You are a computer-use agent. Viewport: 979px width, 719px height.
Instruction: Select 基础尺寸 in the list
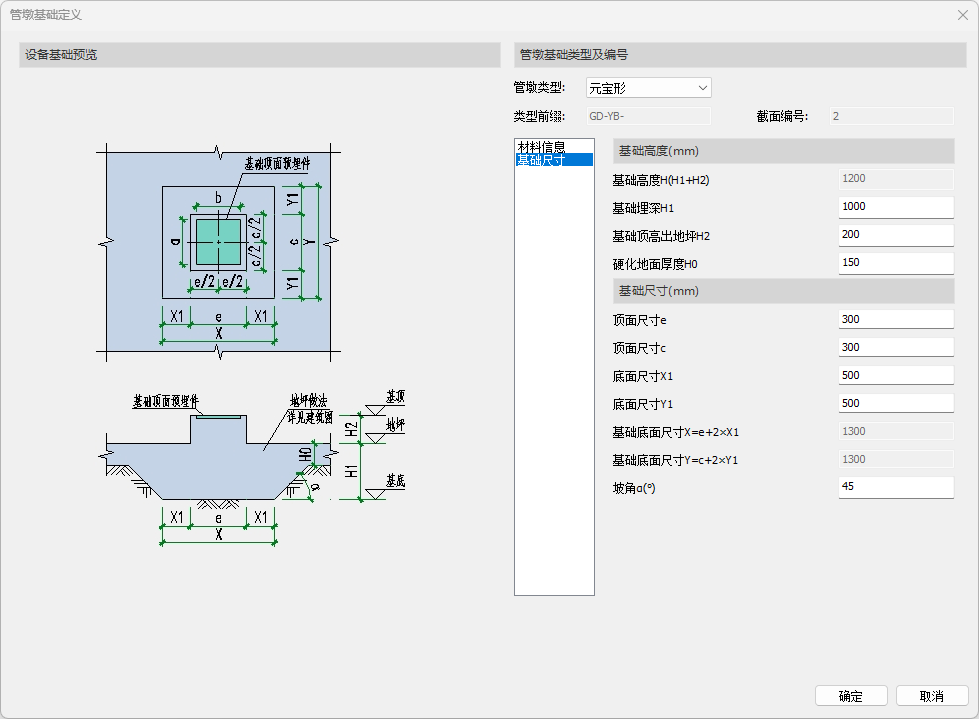[x=541, y=160]
